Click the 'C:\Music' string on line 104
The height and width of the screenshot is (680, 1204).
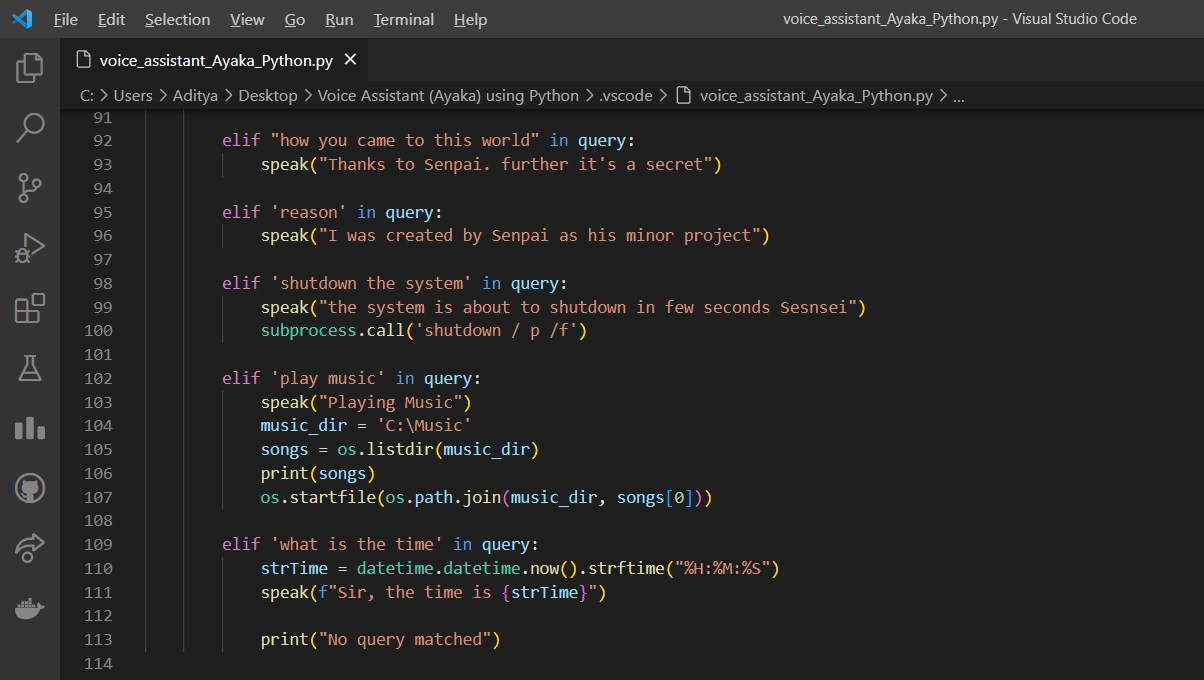pyautogui.click(x=424, y=426)
